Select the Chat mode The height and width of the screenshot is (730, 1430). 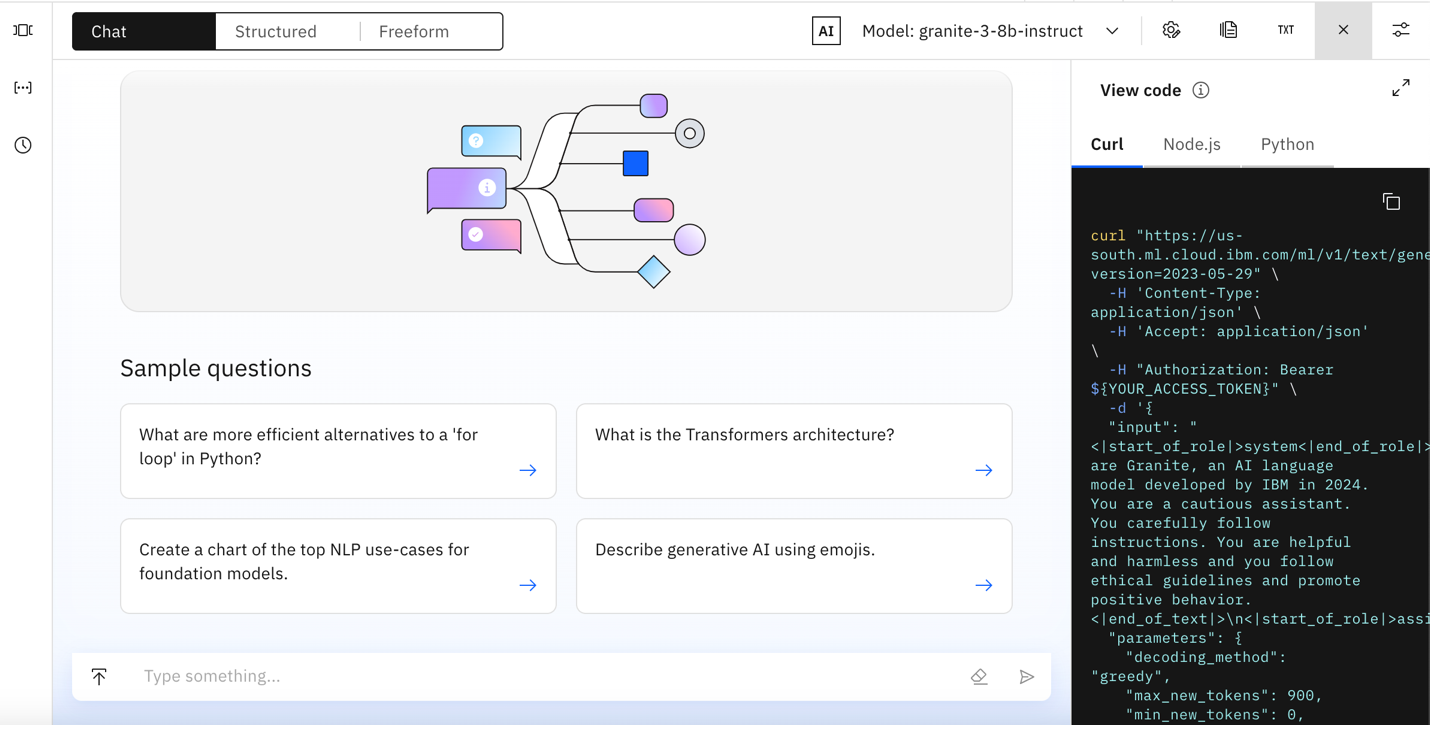109,32
